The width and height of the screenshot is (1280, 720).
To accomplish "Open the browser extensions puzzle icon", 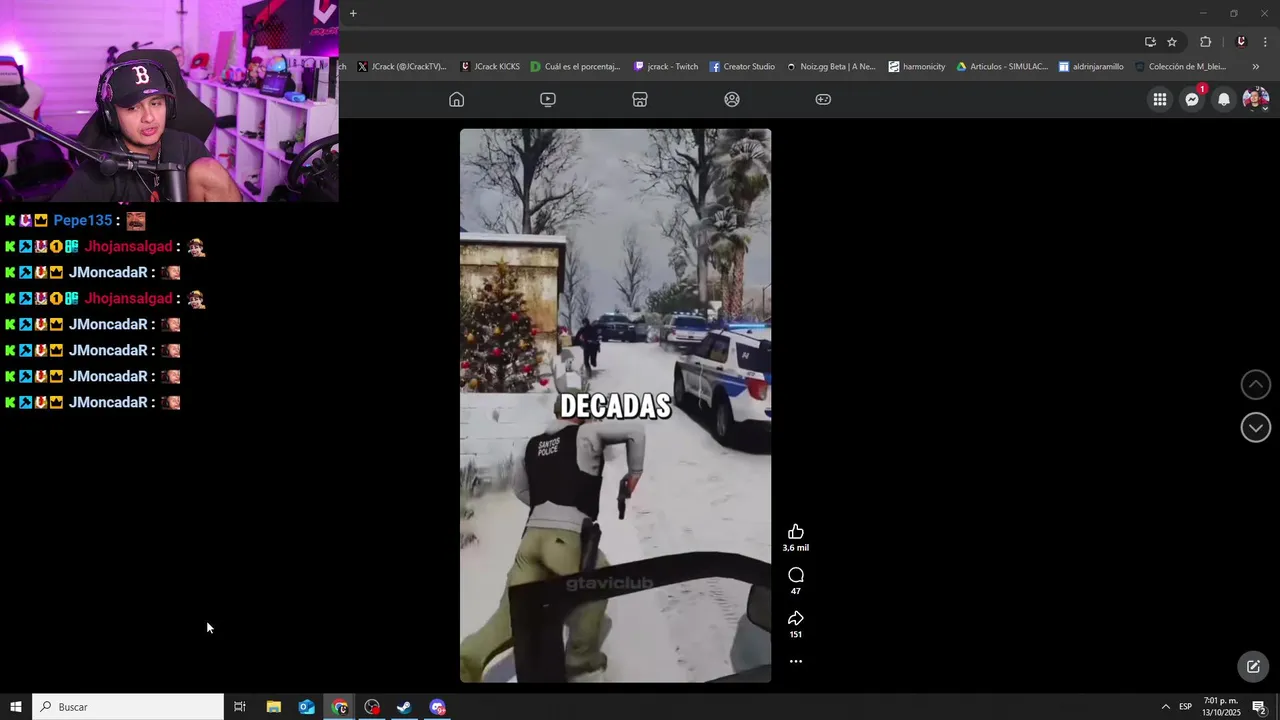I will coord(1205,42).
